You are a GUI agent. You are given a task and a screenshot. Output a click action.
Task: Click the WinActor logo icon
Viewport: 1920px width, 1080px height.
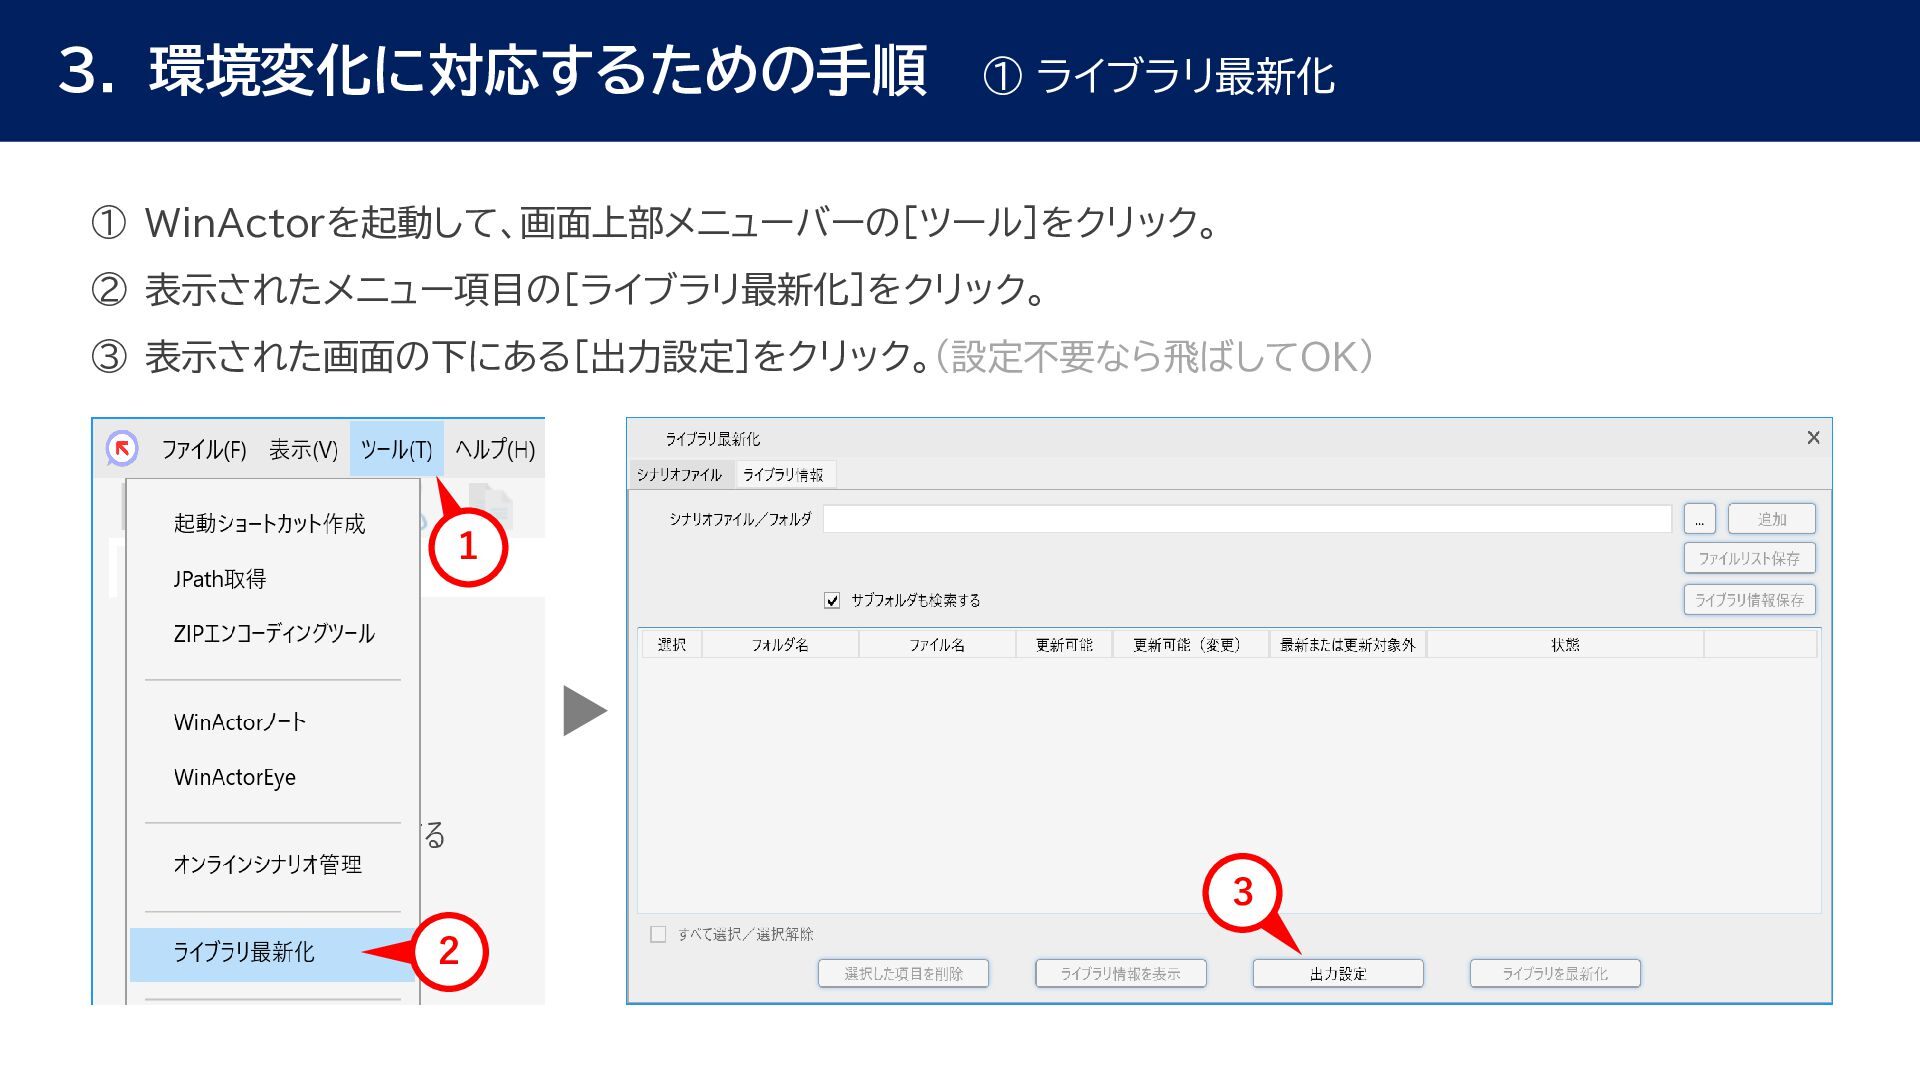click(x=122, y=448)
